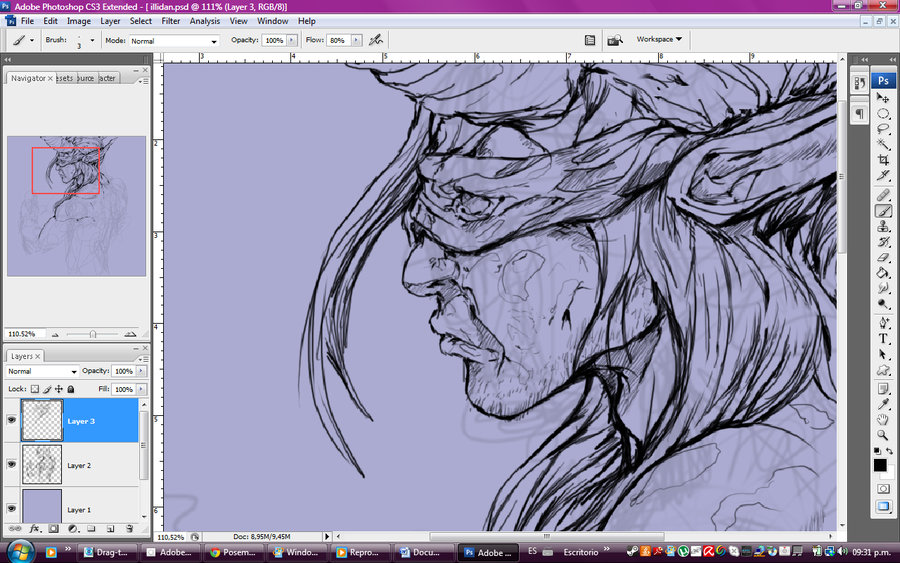
Task: Open the Flow slider arrow
Action: pyautogui.click(x=357, y=40)
